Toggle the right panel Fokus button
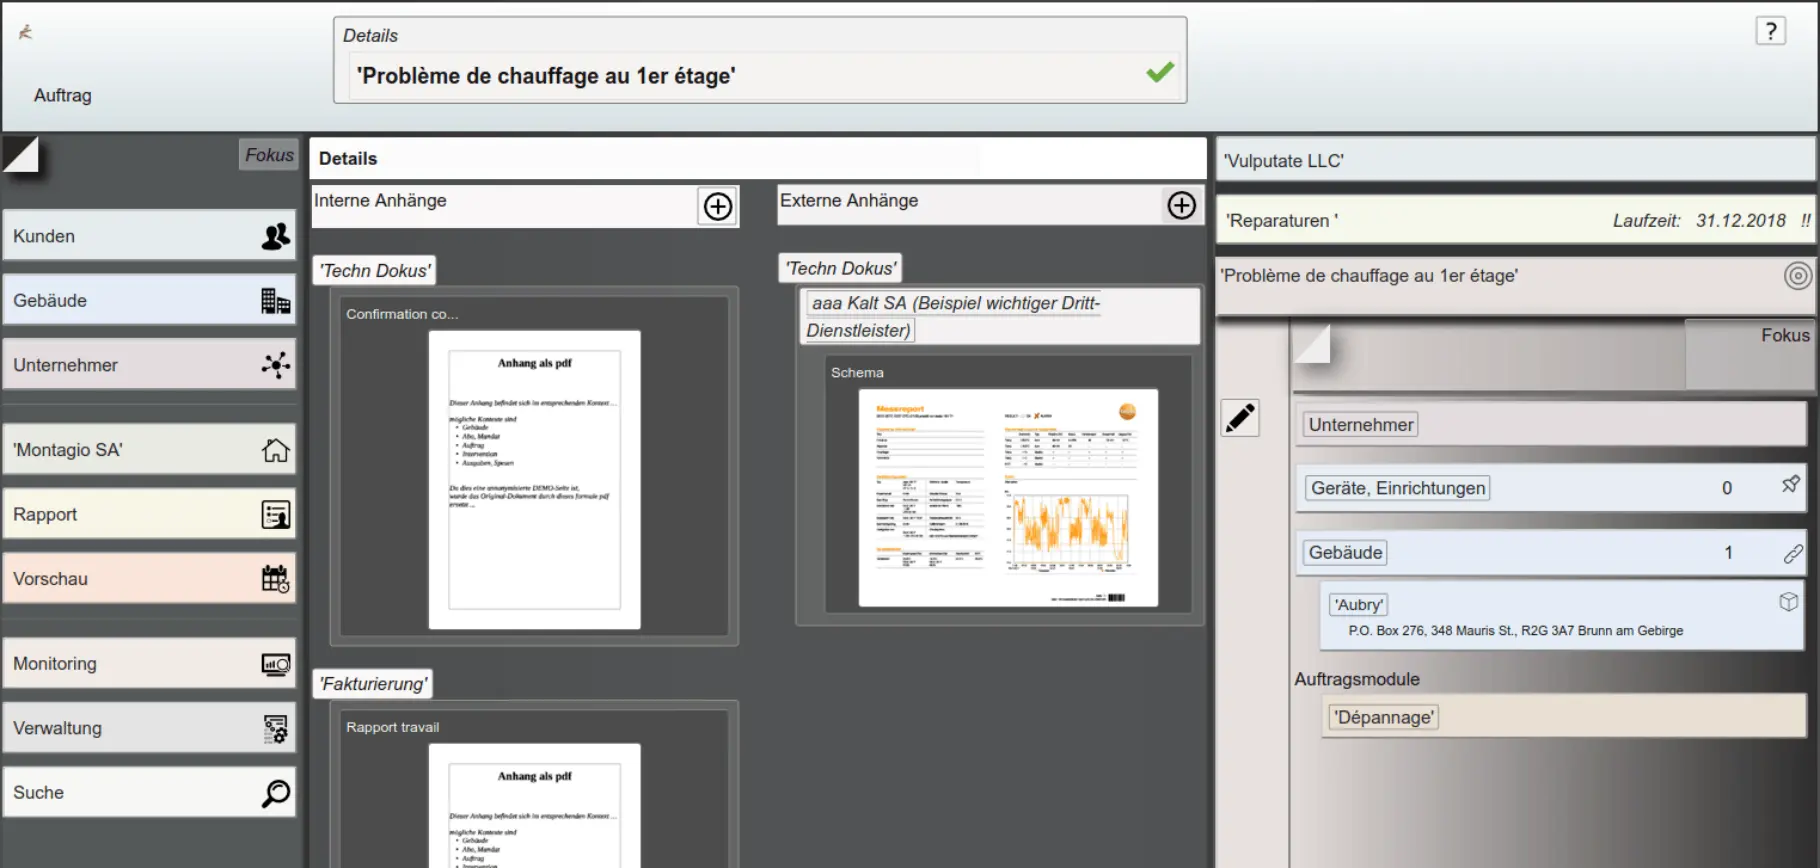 pos(1749,354)
